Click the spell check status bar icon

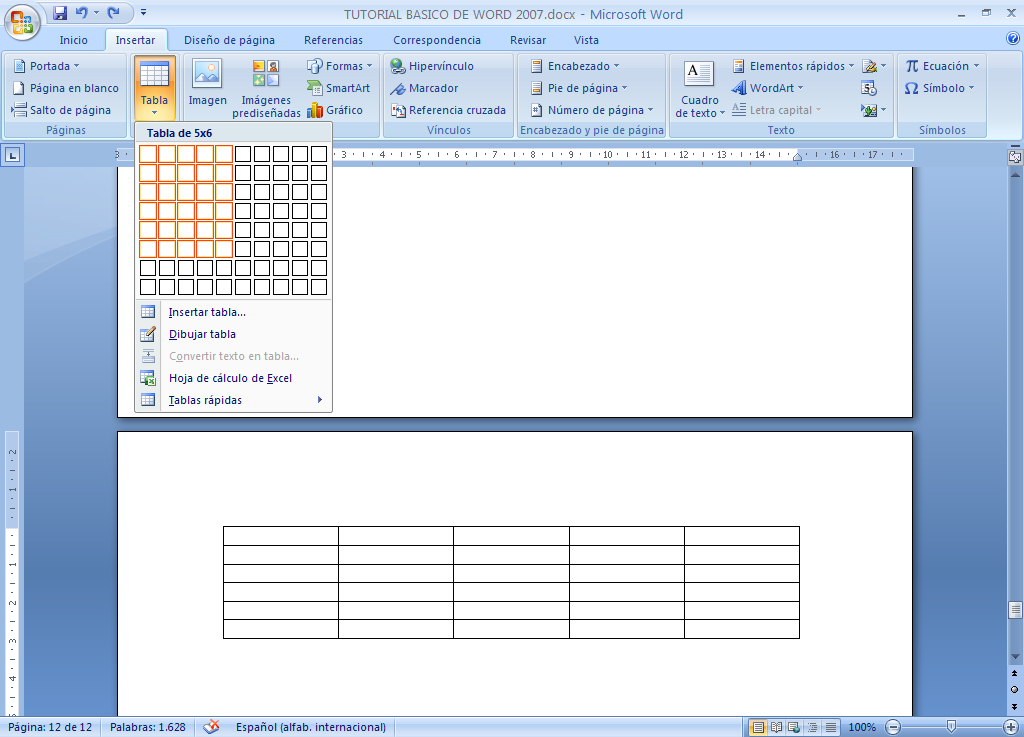pos(210,727)
